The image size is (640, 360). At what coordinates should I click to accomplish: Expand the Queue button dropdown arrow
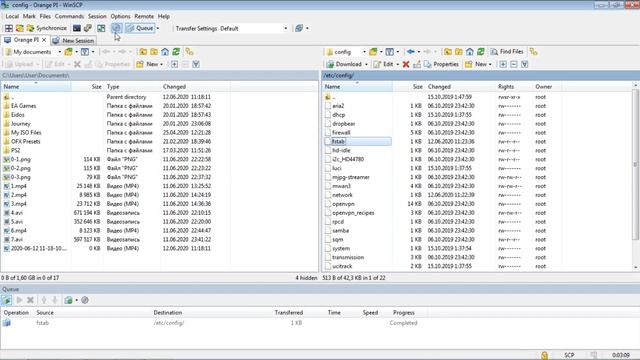[x=158, y=29]
